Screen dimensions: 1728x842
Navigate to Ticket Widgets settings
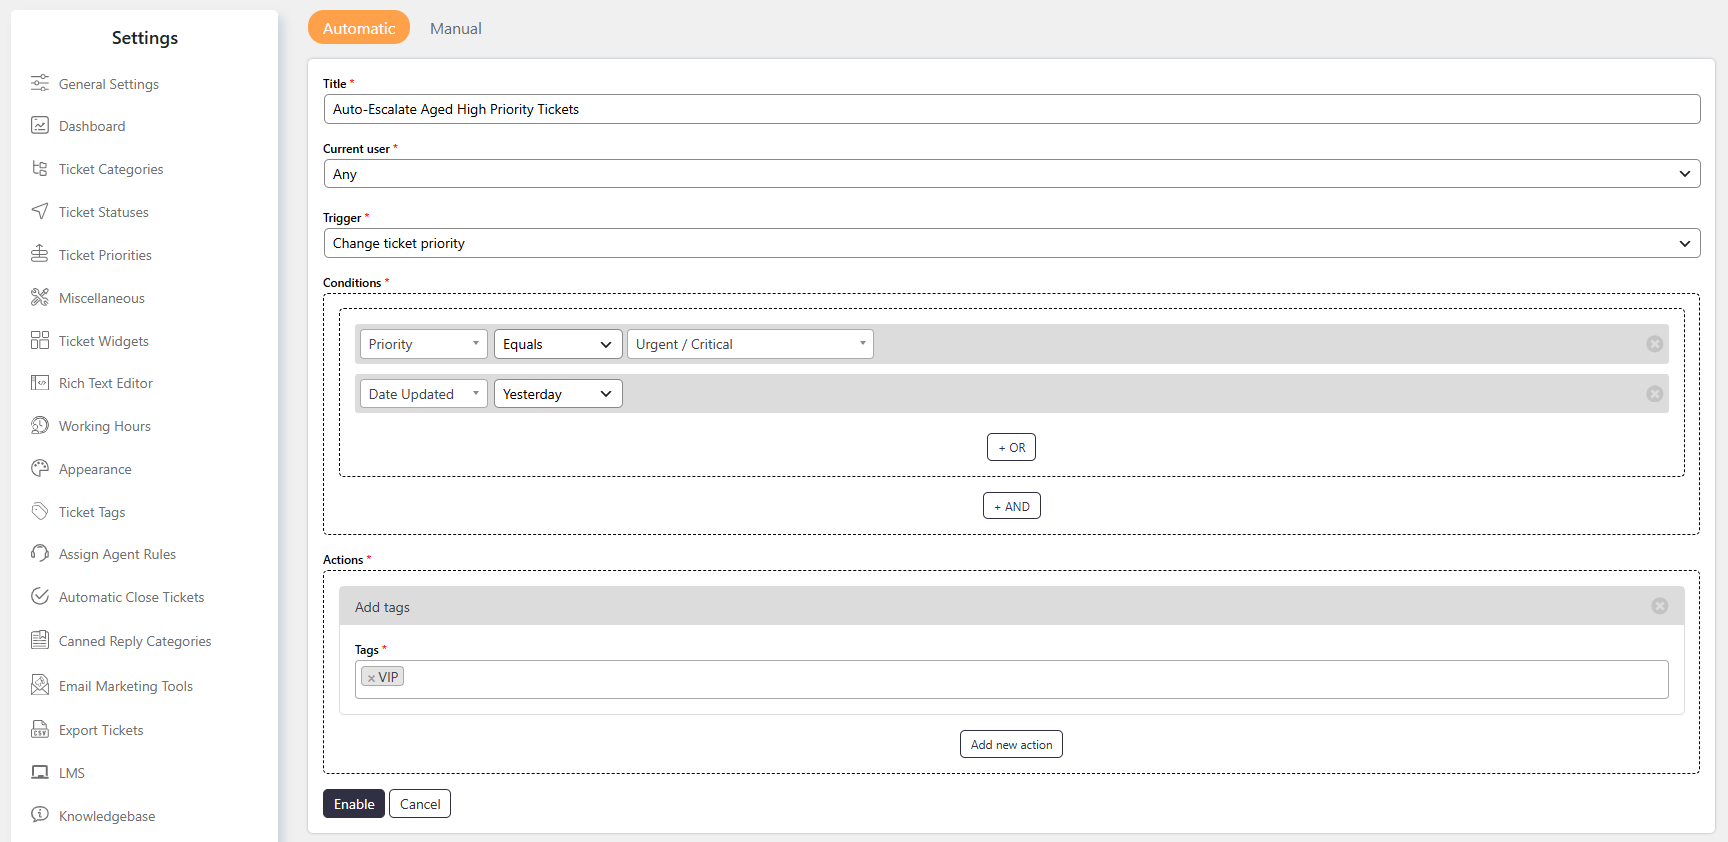104,341
